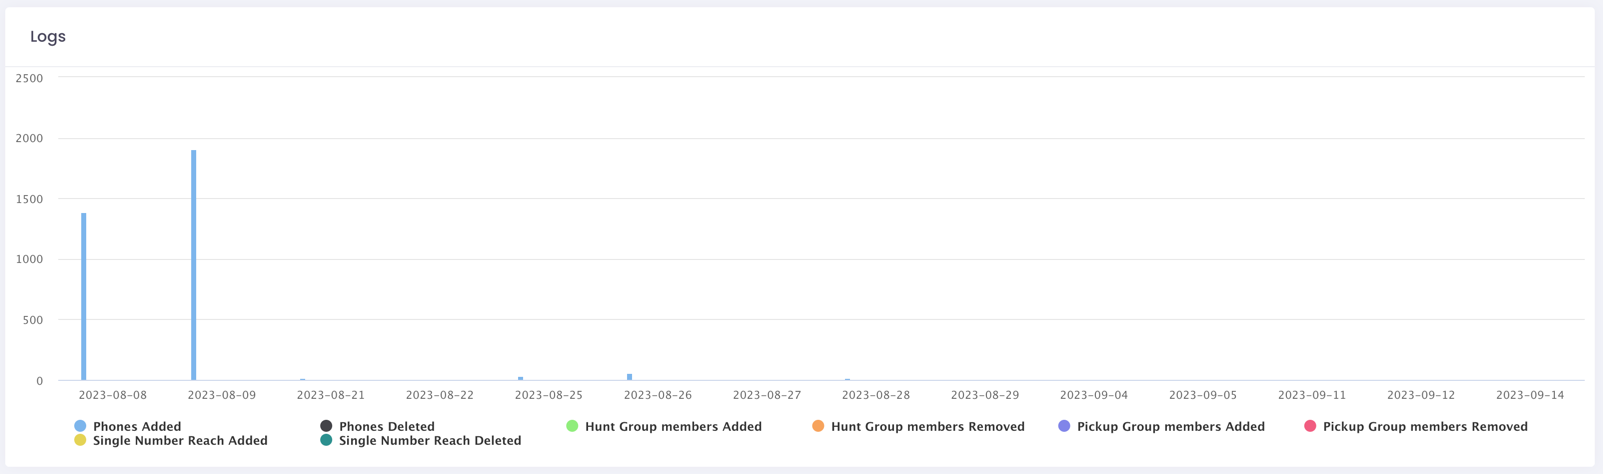Screen dimensions: 1603x474
Task: Toggle "Pickup Group members Added" legend text
Action: click(1170, 427)
